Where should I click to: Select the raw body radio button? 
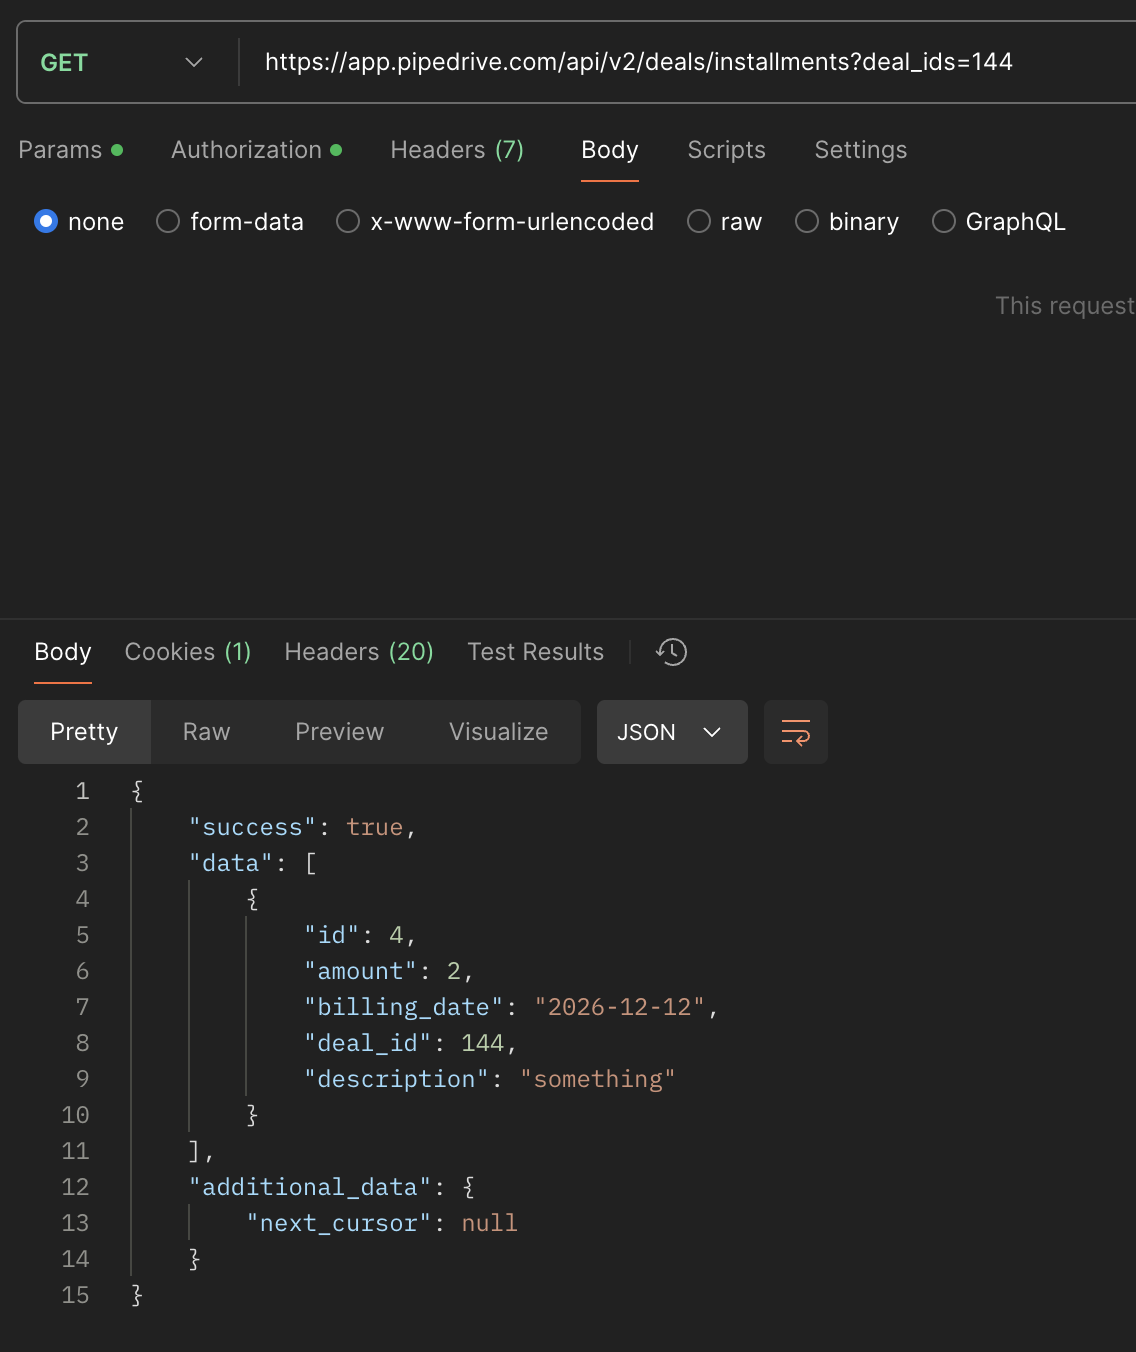tap(699, 221)
